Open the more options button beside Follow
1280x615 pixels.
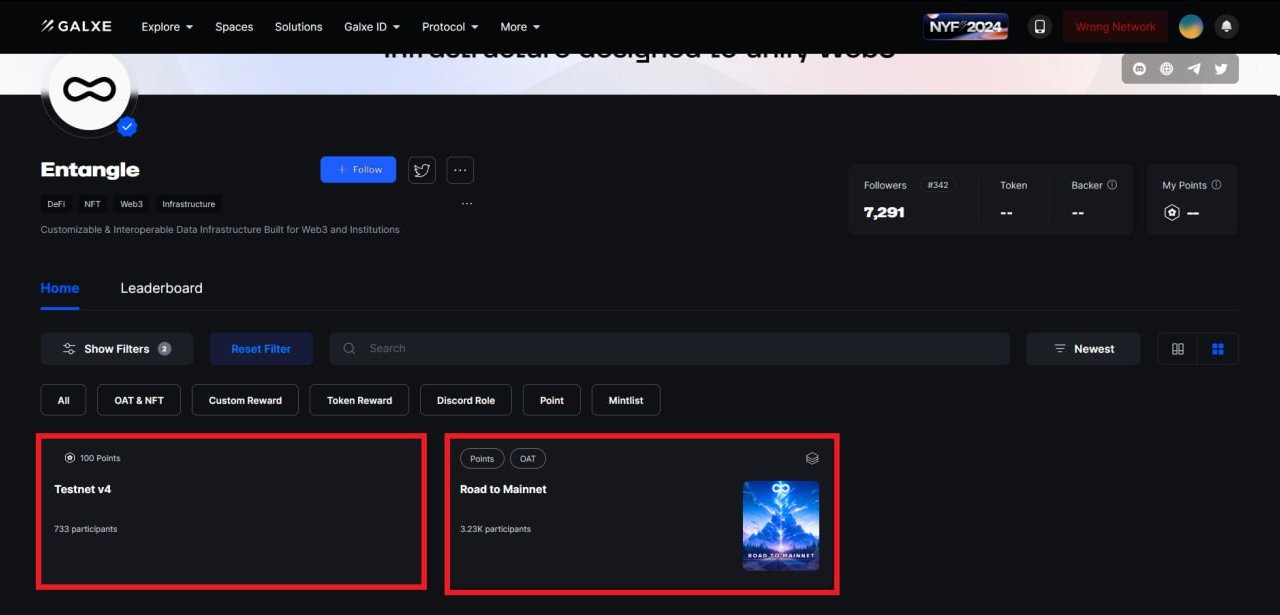pos(460,170)
